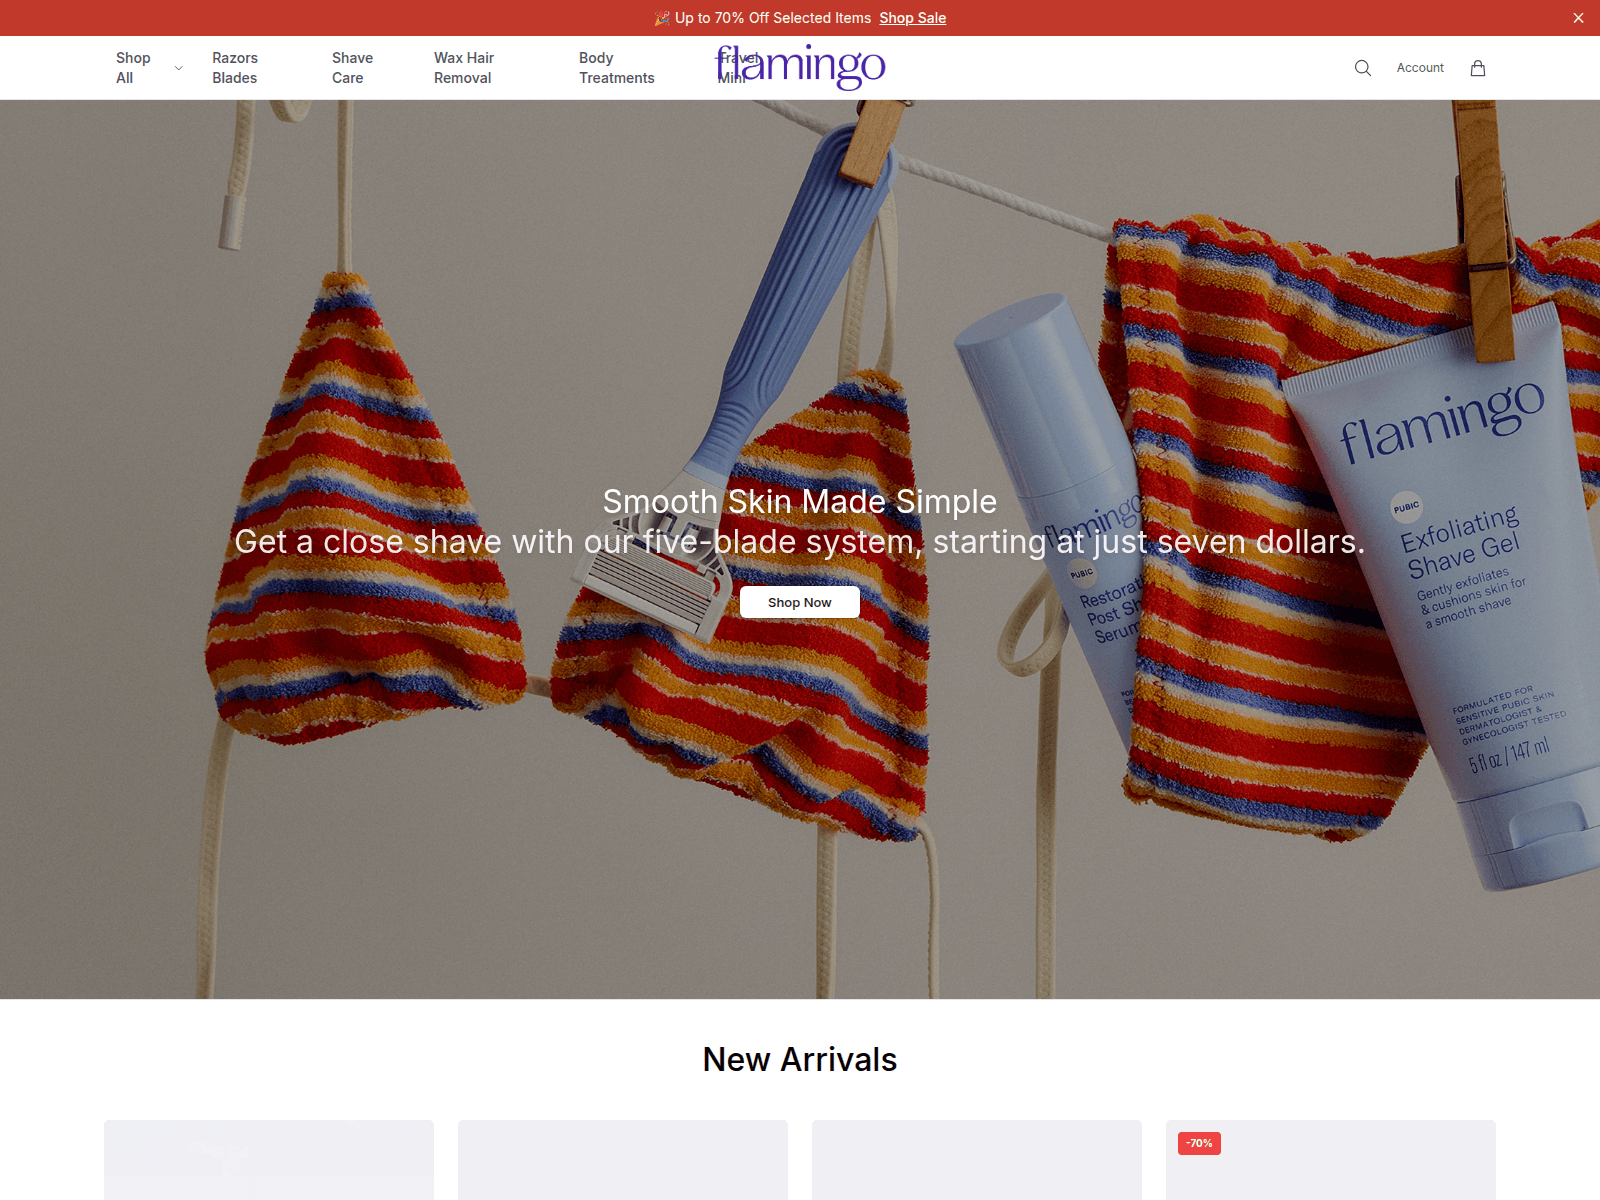The height and width of the screenshot is (1200, 1600).
Task: Click 'Up to 70% Off Selected Items' text
Action: point(773,18)
